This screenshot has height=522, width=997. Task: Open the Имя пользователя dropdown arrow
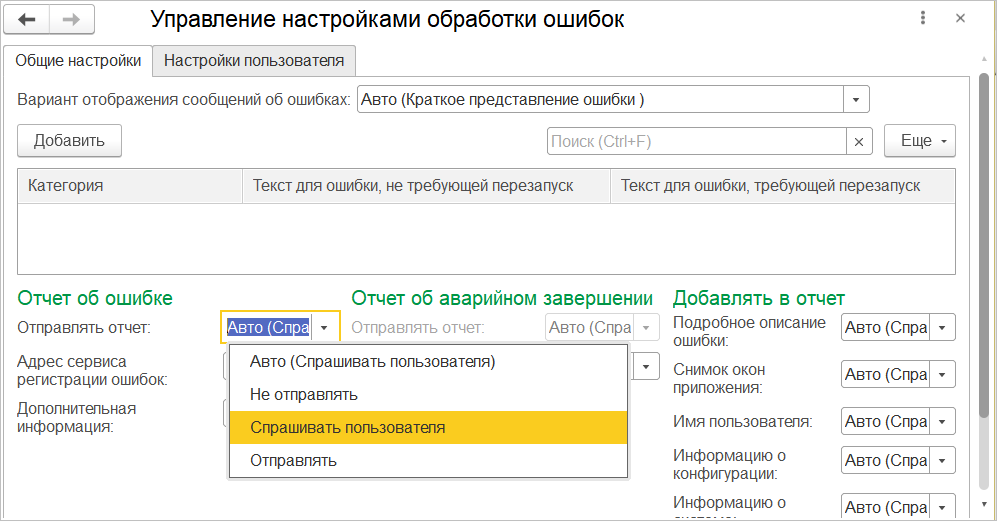(943, 421)
